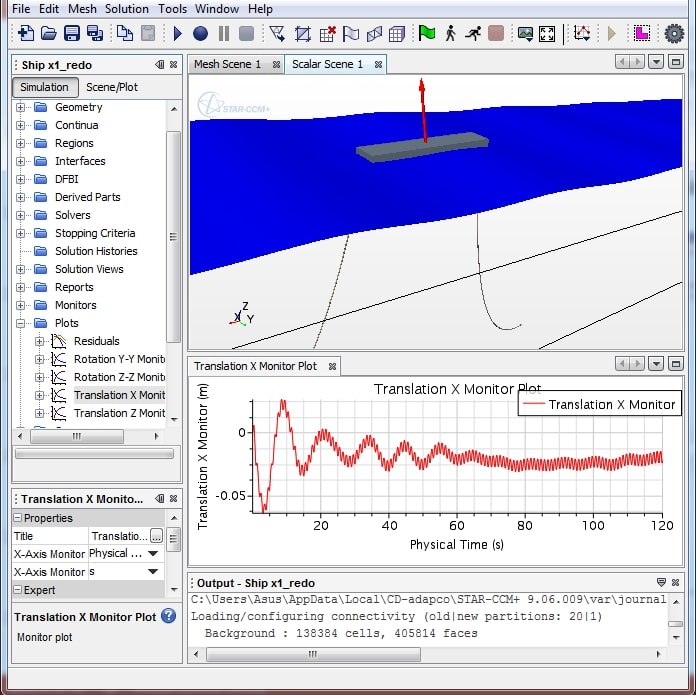
Task: Switch to the Scene/Plot tab
Action: [112, 87]
